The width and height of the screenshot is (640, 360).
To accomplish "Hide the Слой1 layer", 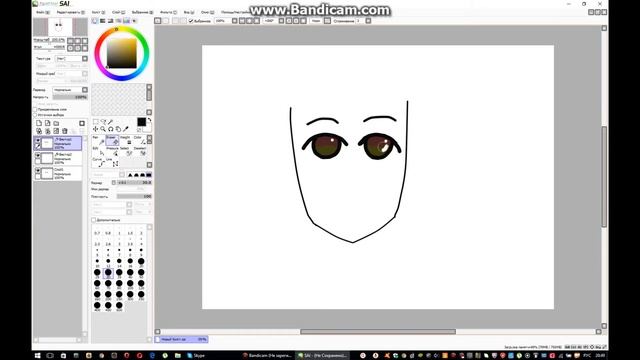I will coord(38,171).
